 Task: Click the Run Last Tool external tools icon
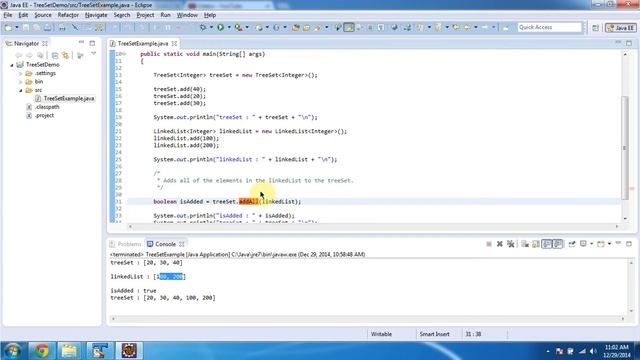point(238,27)
